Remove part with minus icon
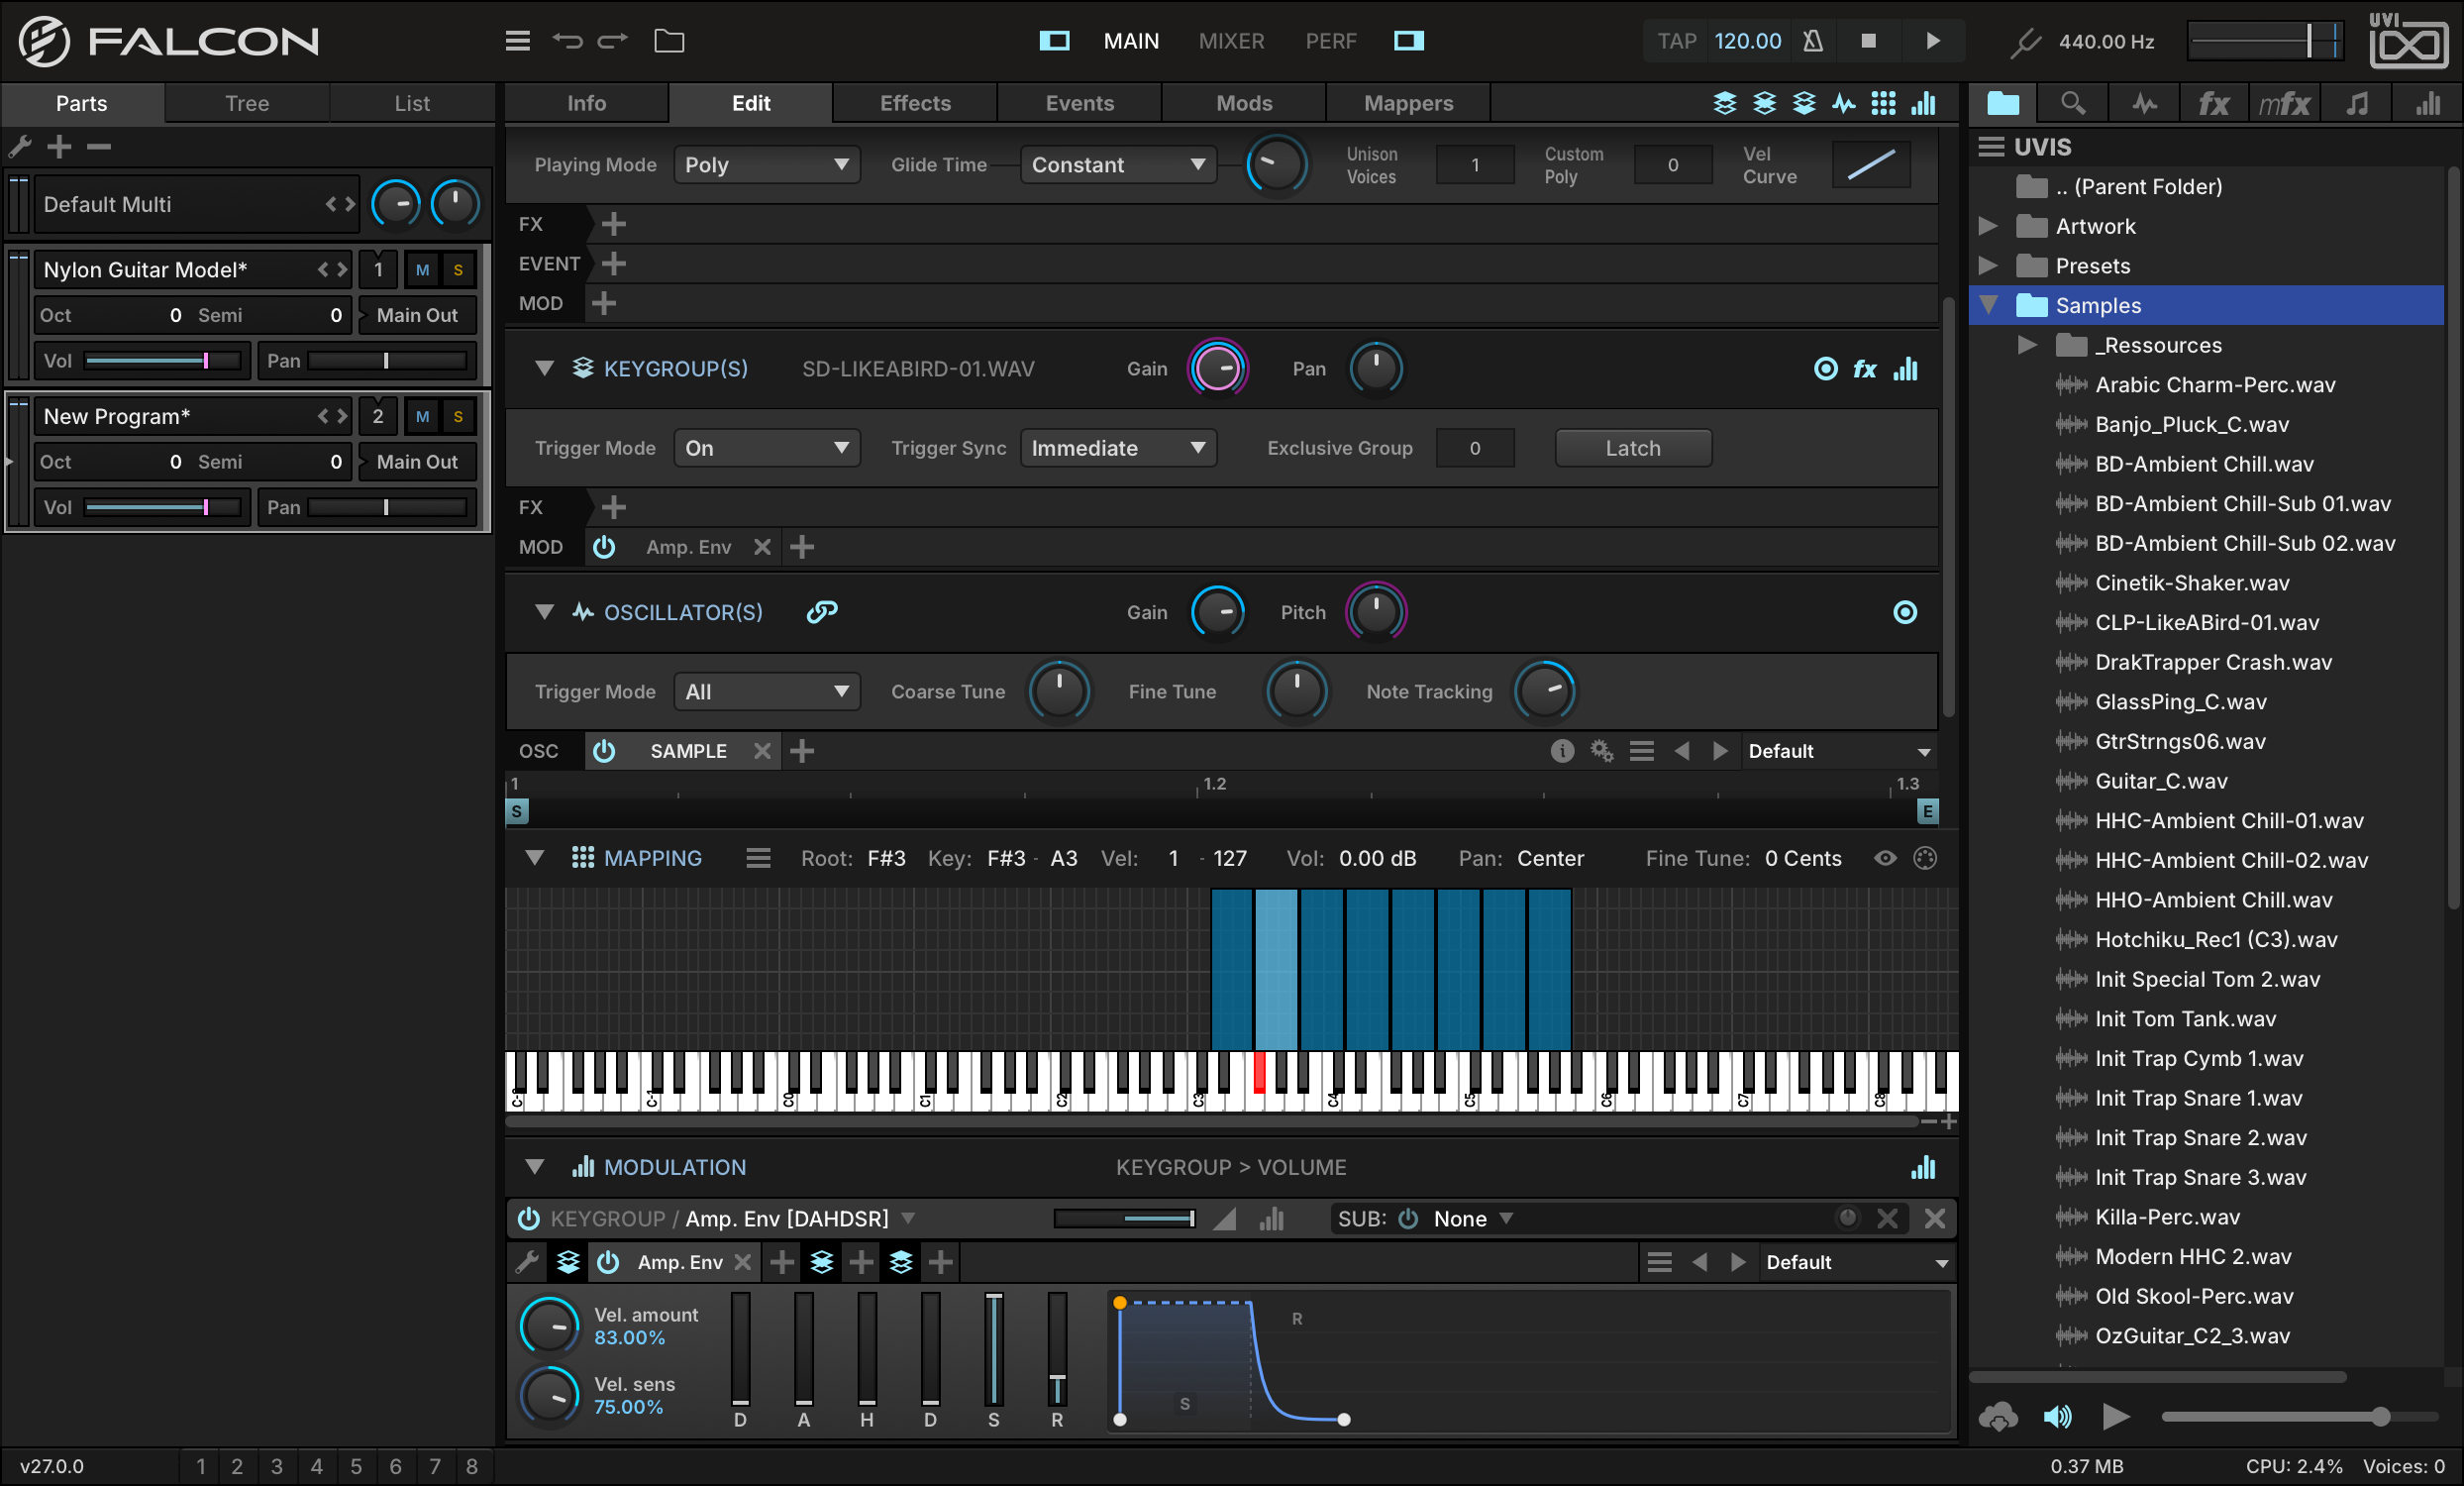The width and height of the screenshot is (2464, 1486). click(98, 147)
